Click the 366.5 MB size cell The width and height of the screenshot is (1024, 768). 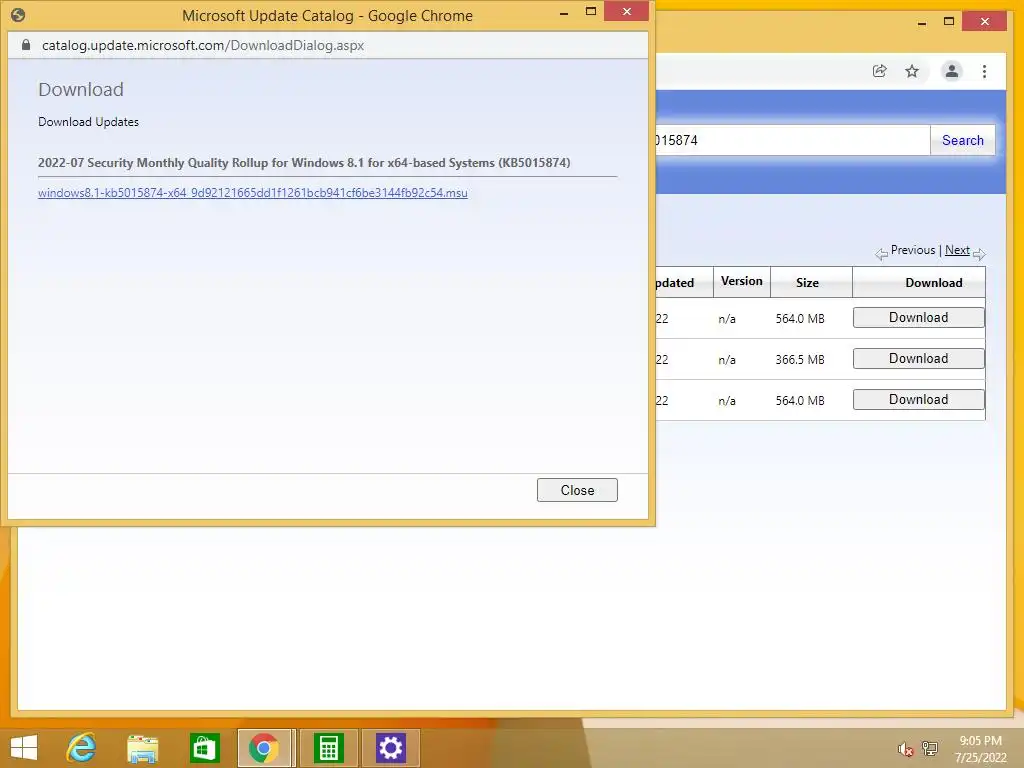point(799,360)
